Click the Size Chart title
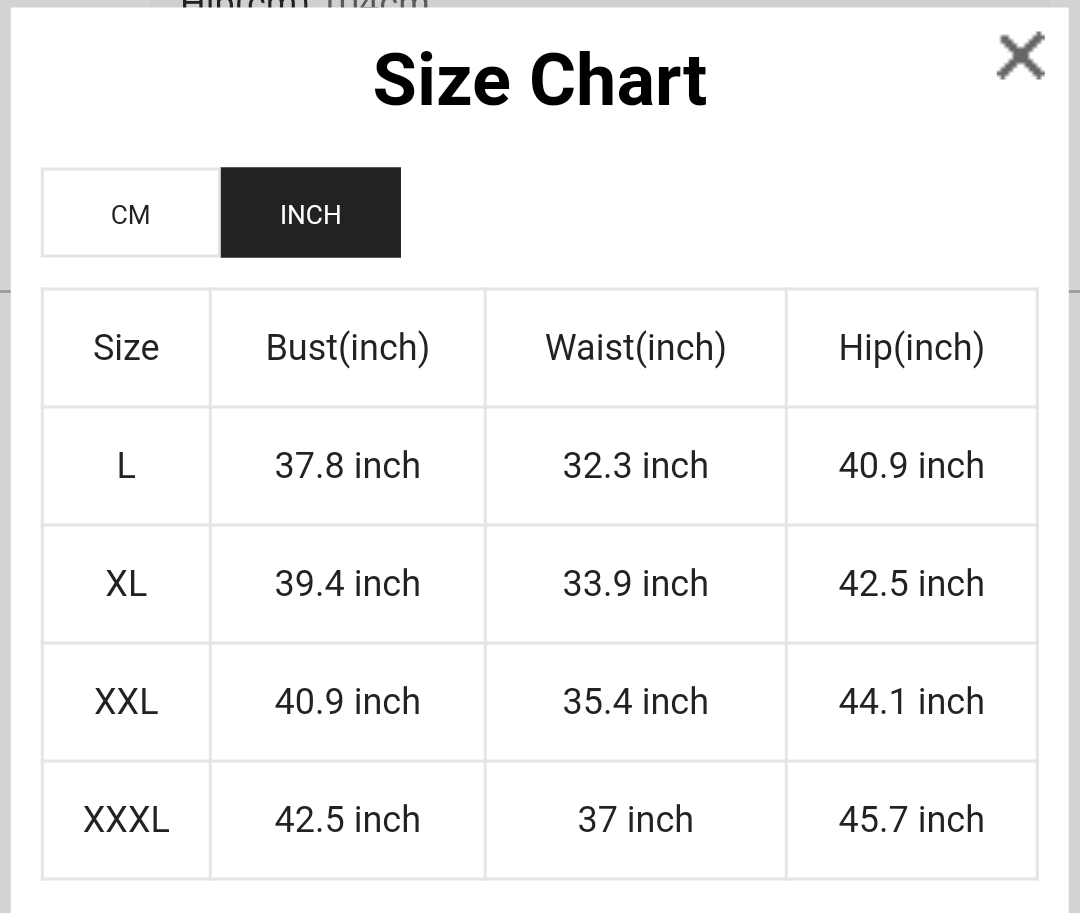Image resolution: width=1080 pixels, height=913 pixels. pos(540,78)
